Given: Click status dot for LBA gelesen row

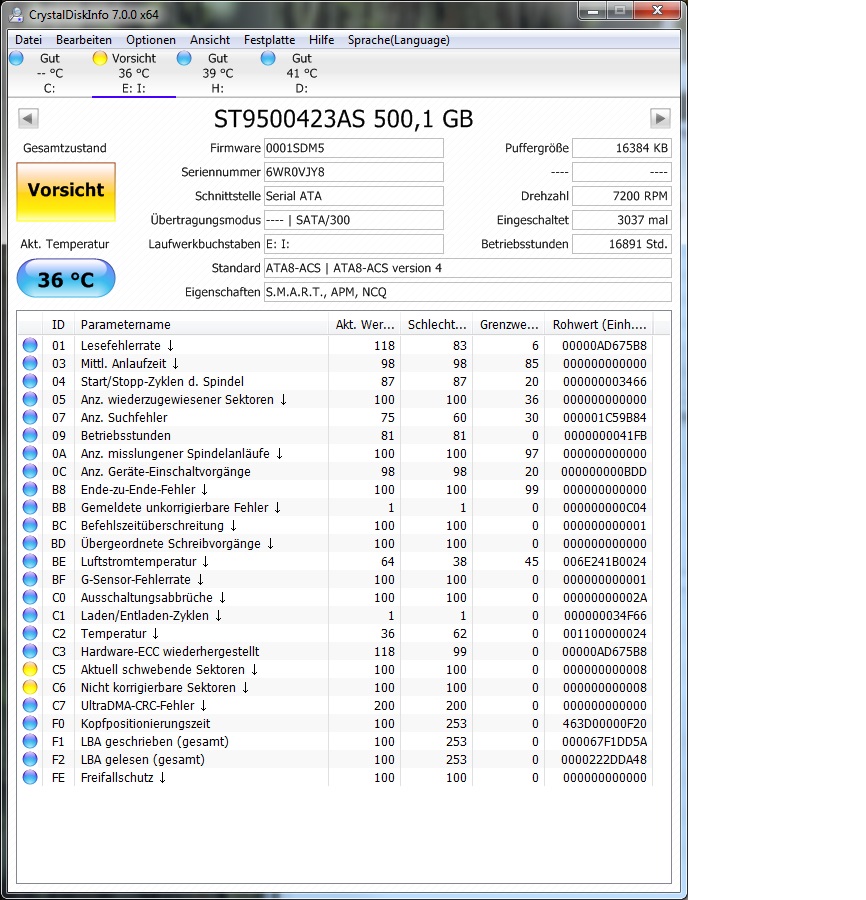Looking at the screenshot, I should tap(30, 759).
